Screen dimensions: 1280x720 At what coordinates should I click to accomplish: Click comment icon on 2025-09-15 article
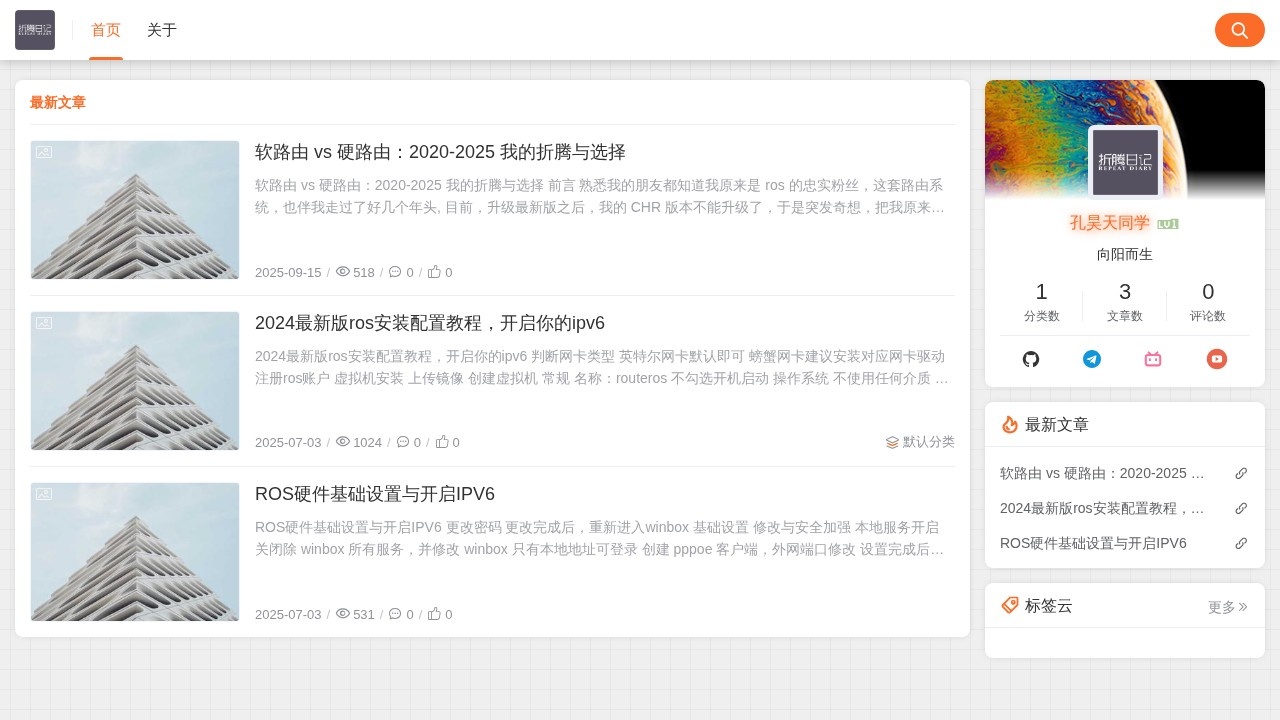pyautogui.click(x=395, y=272)
